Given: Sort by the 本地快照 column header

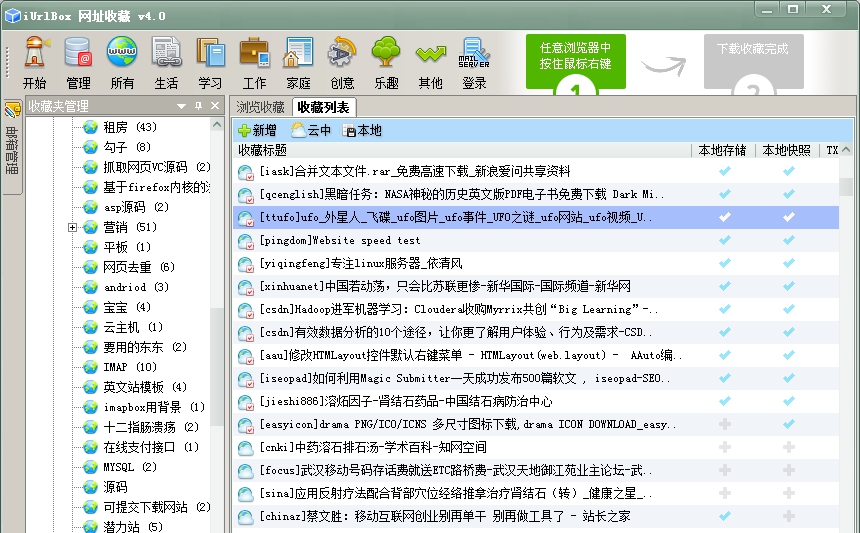Looking at the screenshot, I should pos(787,150).
